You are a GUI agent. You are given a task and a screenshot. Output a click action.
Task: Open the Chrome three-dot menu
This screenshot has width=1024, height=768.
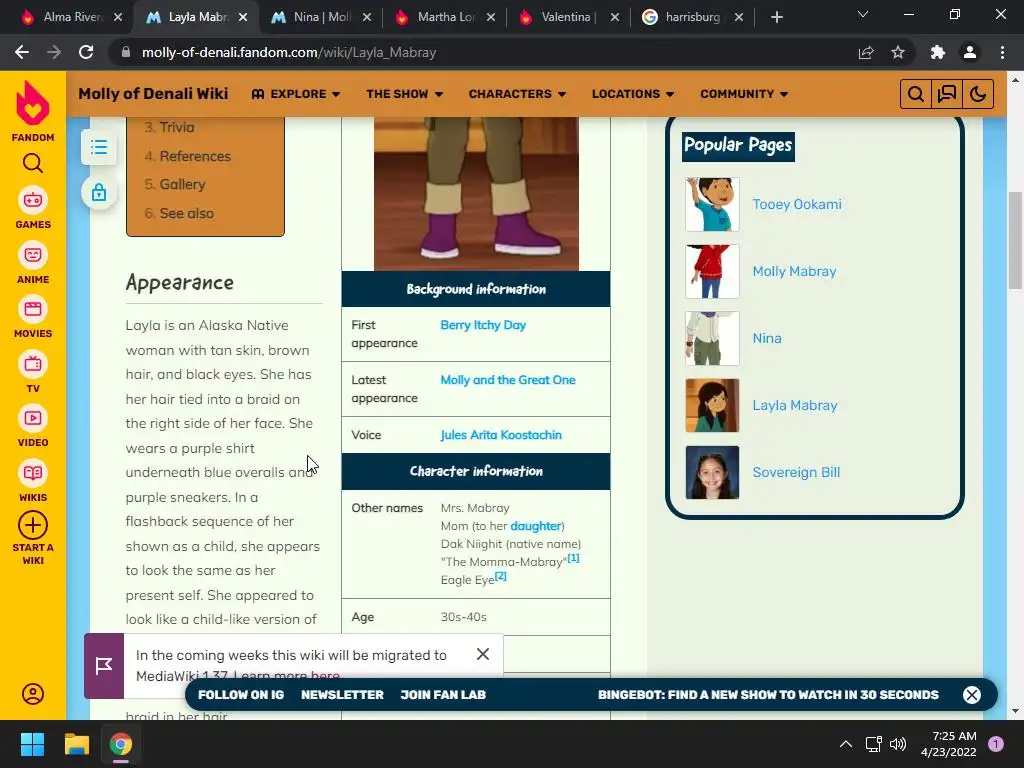pos(1002,52)
